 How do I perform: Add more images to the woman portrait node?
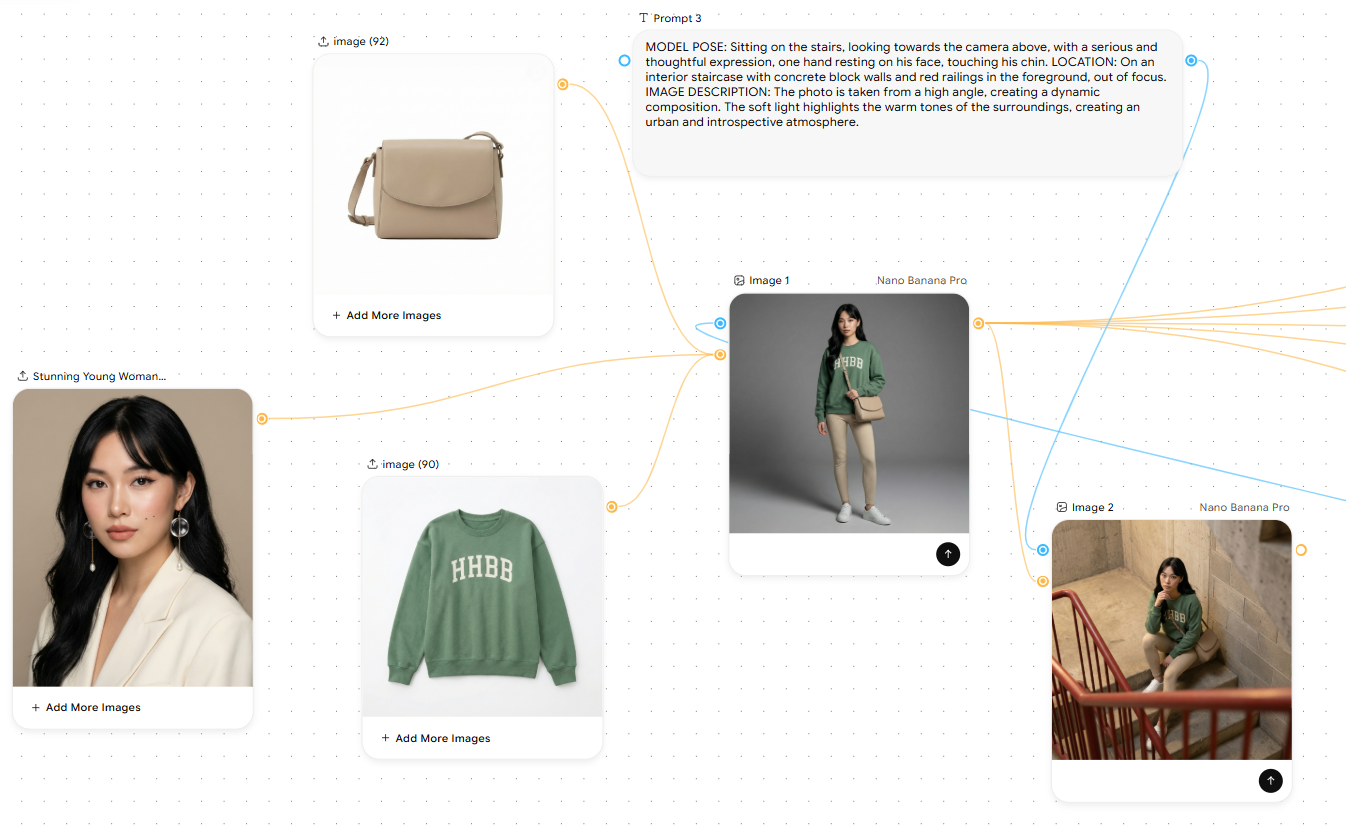tap(85, 708)
